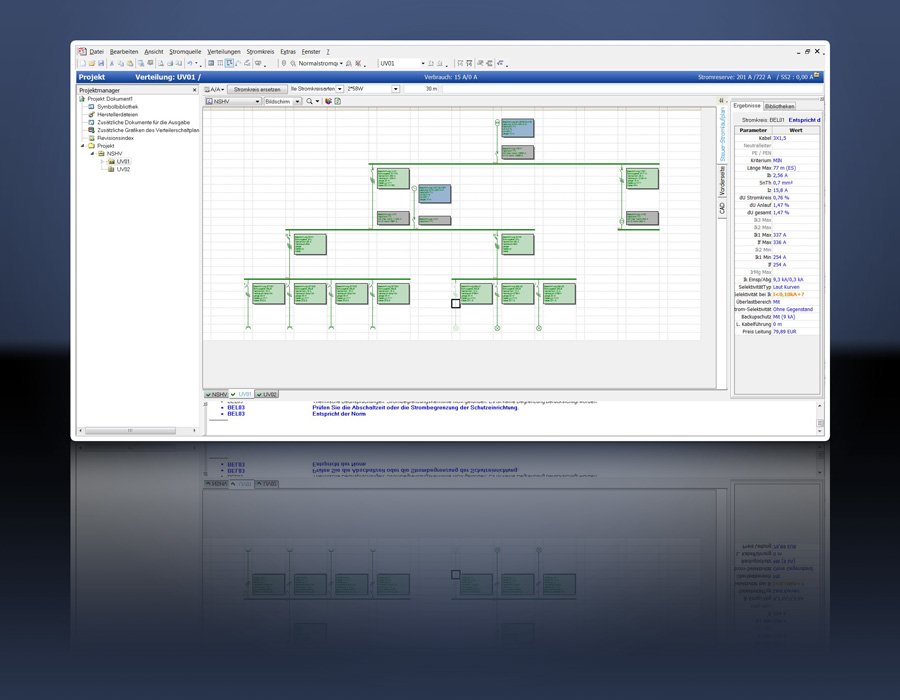This screenshot has width=900, height=700.
Task: Select Projekt Dokument1 in the tree
Action: [110, 99]
